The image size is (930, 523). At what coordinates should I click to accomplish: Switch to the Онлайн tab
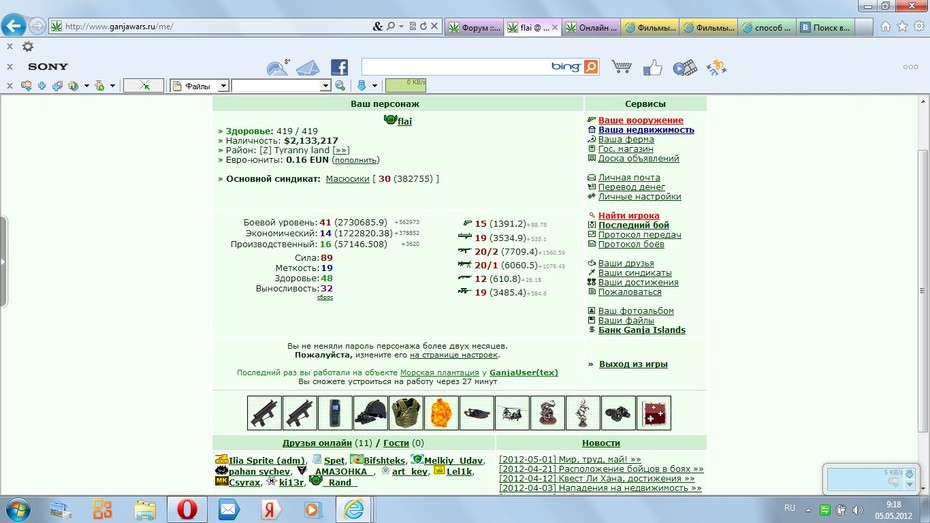(x=591, y=27)
